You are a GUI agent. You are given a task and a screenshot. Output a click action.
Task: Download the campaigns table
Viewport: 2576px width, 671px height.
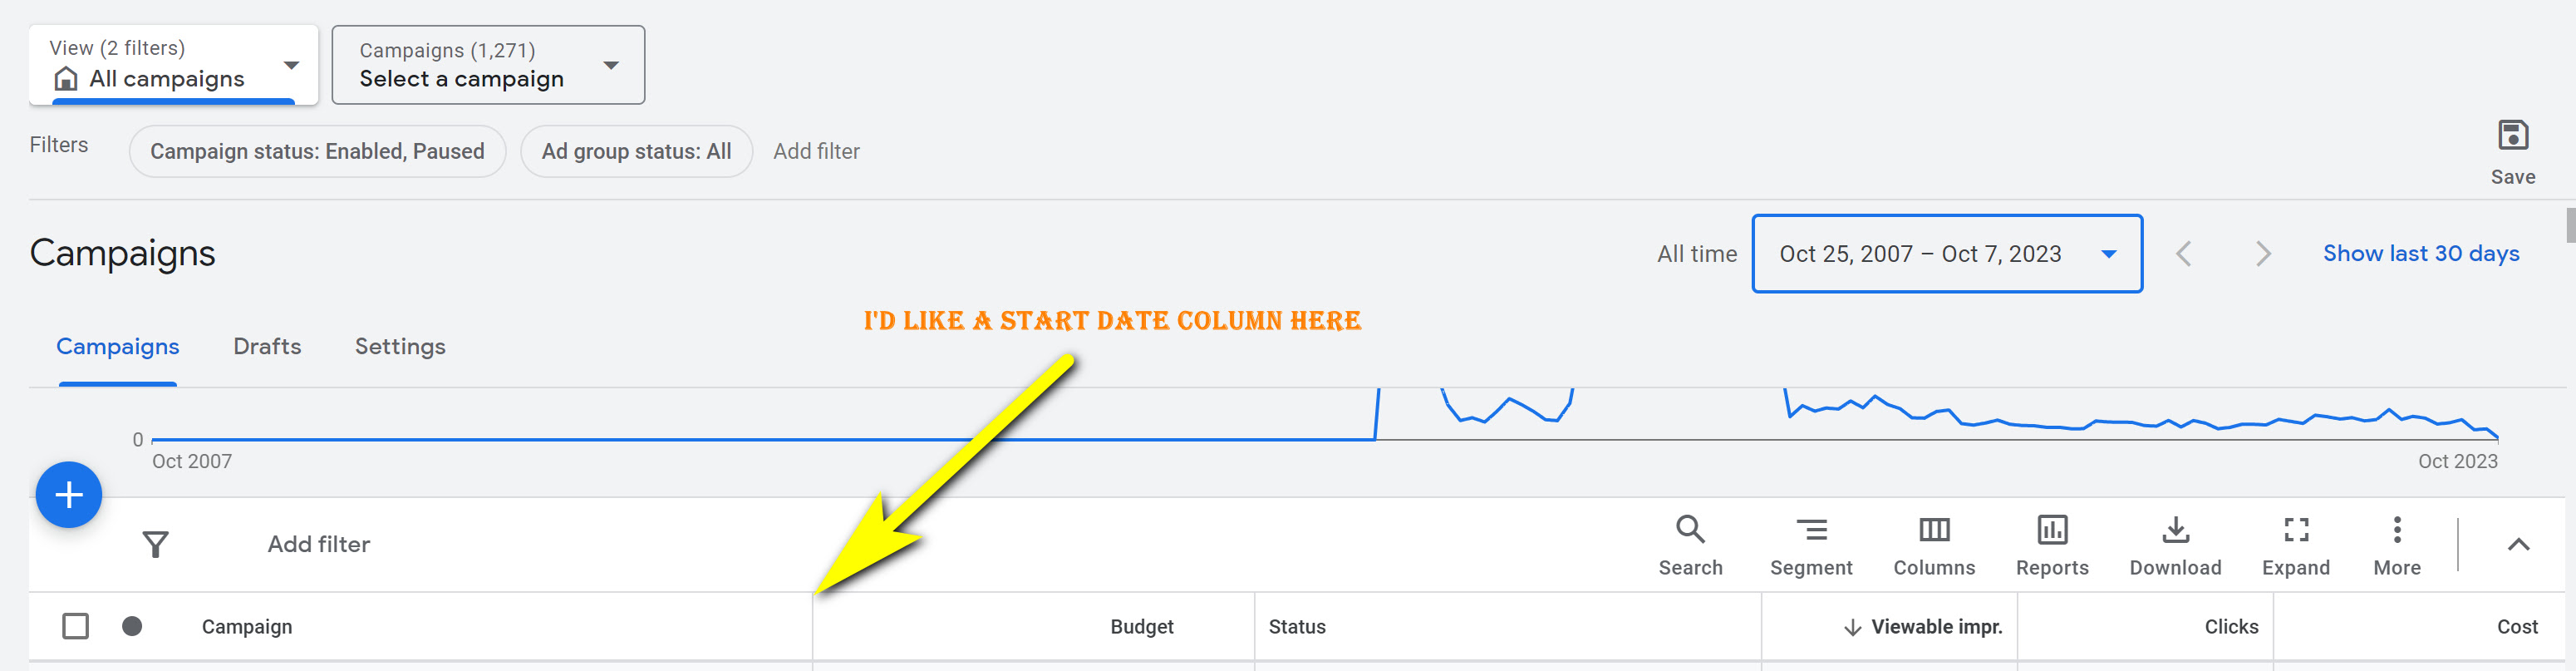point(2174,544)
